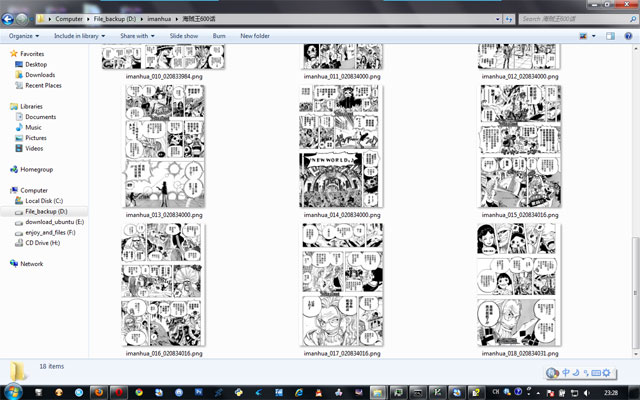Change the view using the views icon

tap(583, 36)
